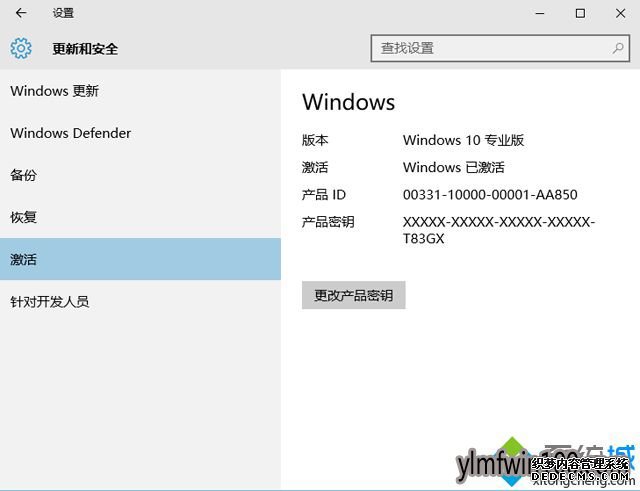
Task: Click the 更改产品密钥 button
Action: 353,295
